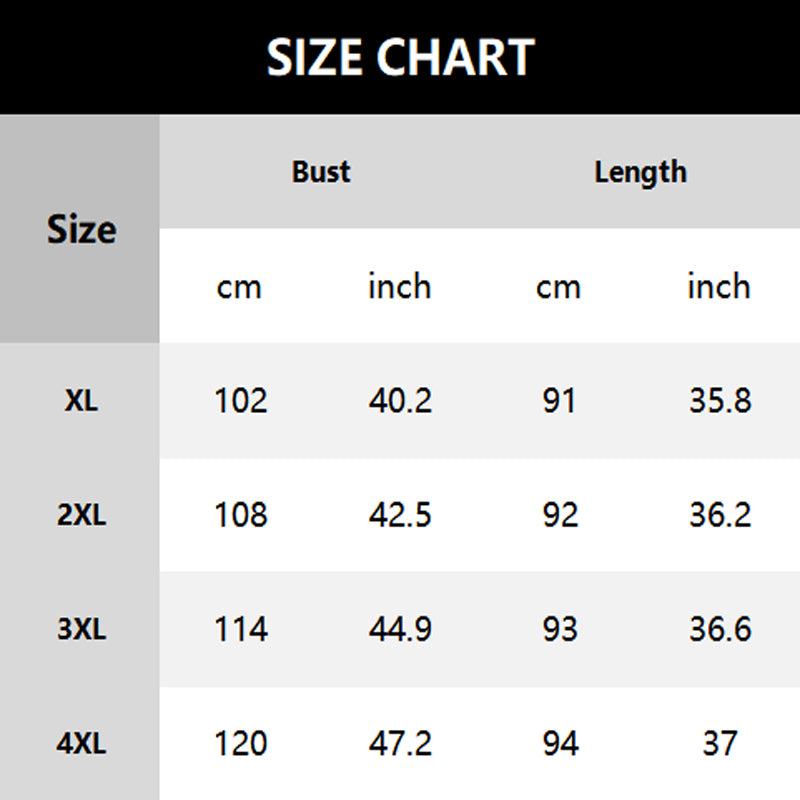
Task: Select the 4XL size row label
Action: point(81,744)
